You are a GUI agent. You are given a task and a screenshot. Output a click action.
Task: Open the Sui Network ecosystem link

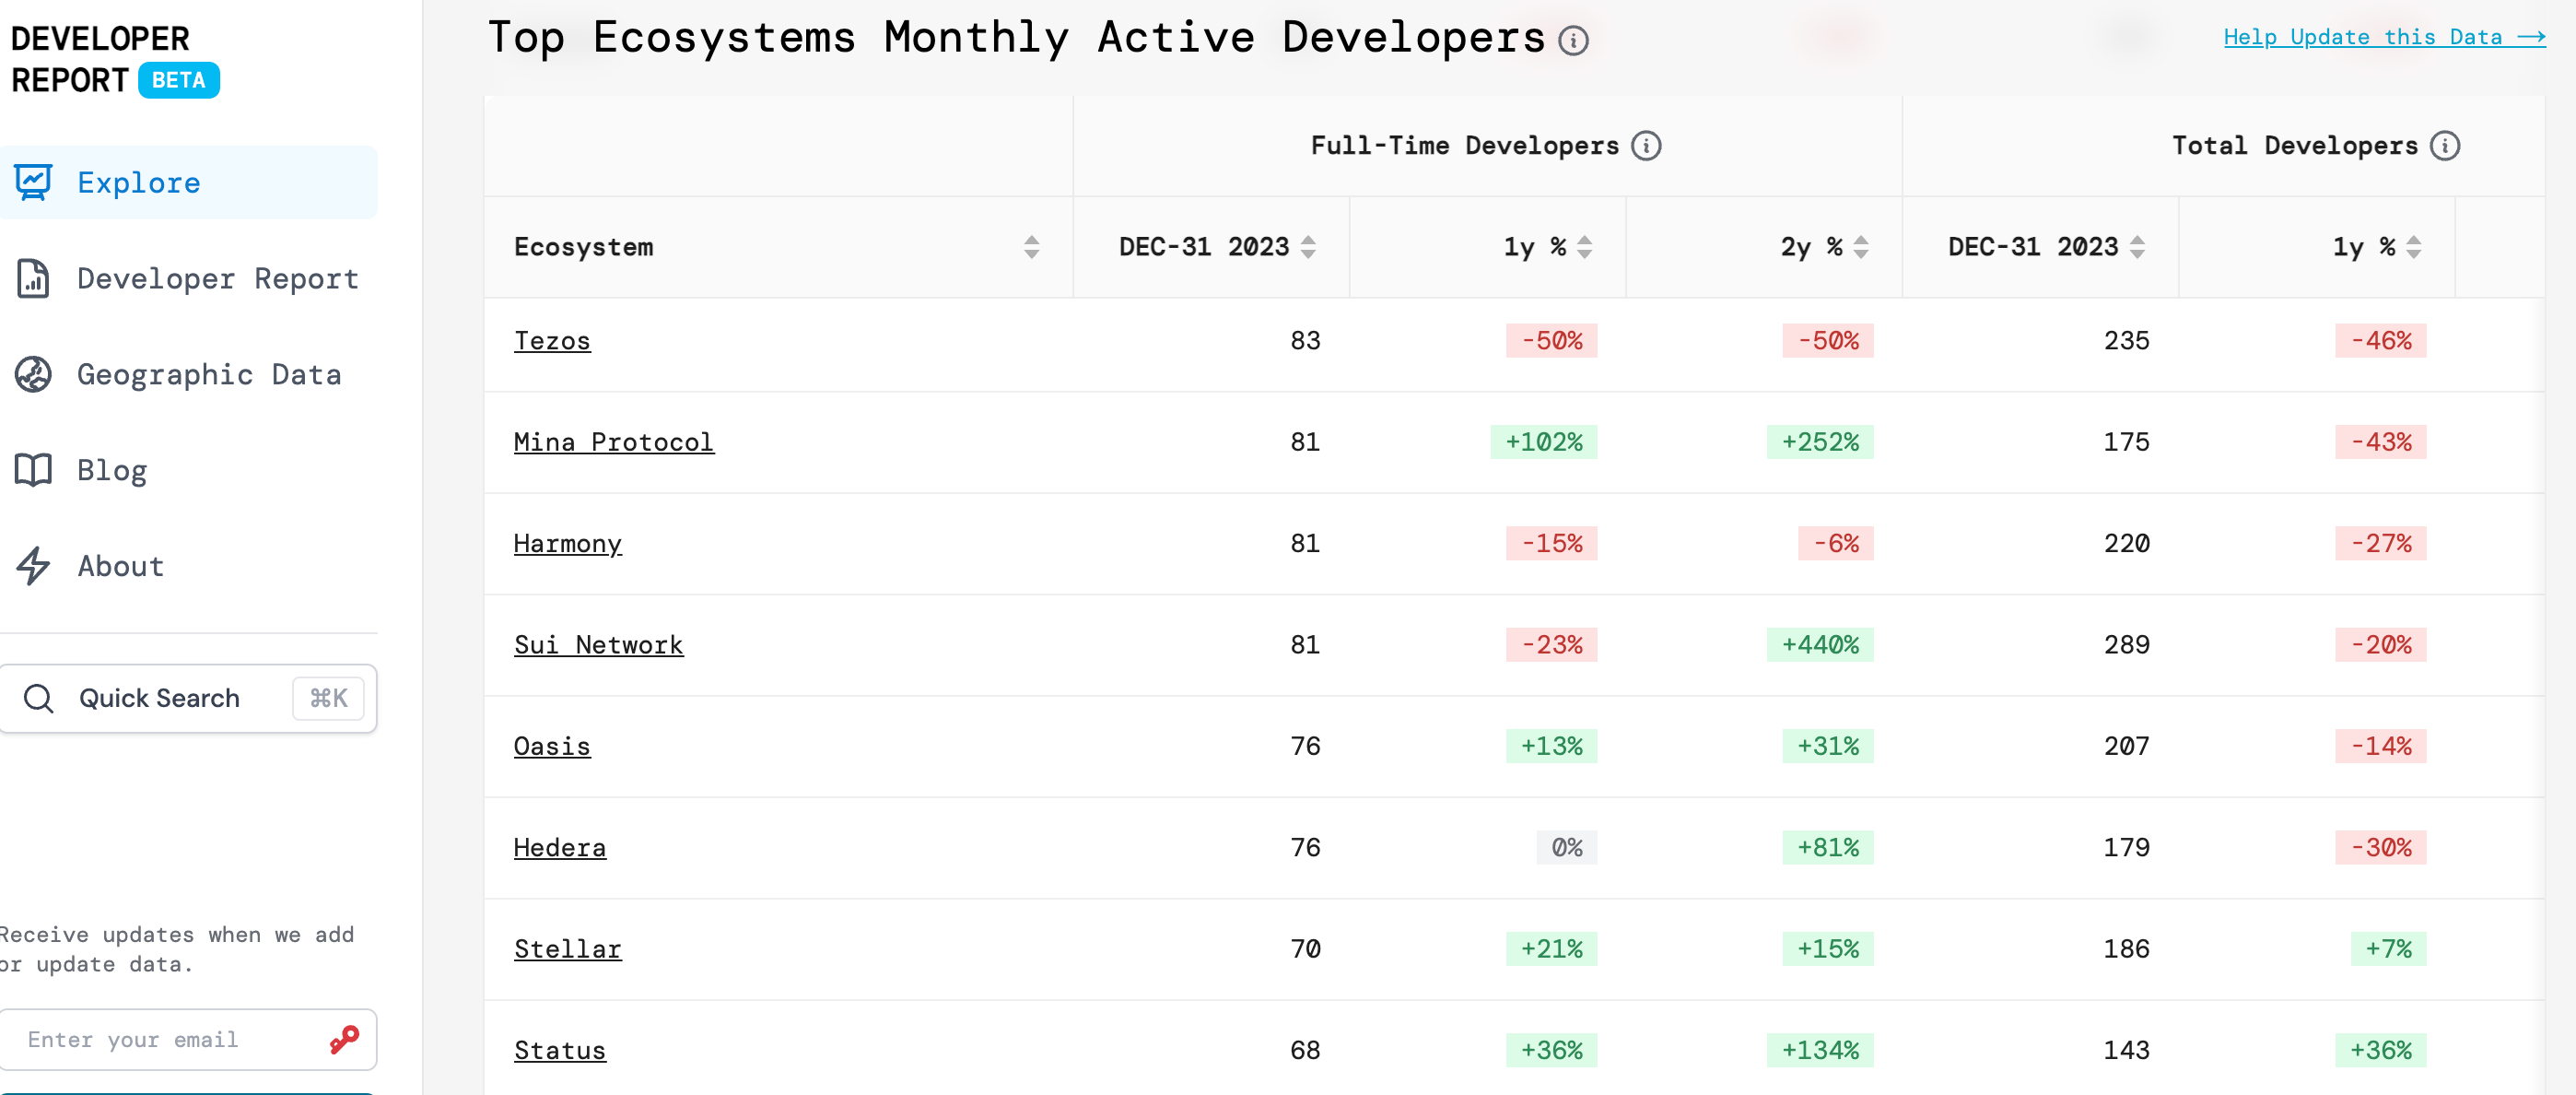(x=598, y=645)
